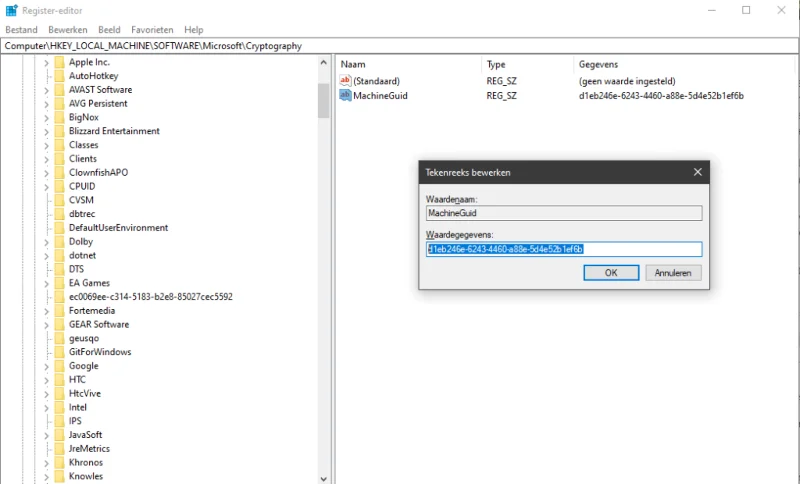Click the Apple Inc. folder icon
The width and height of the screenshot is (800, 484).
coord(60,62)
